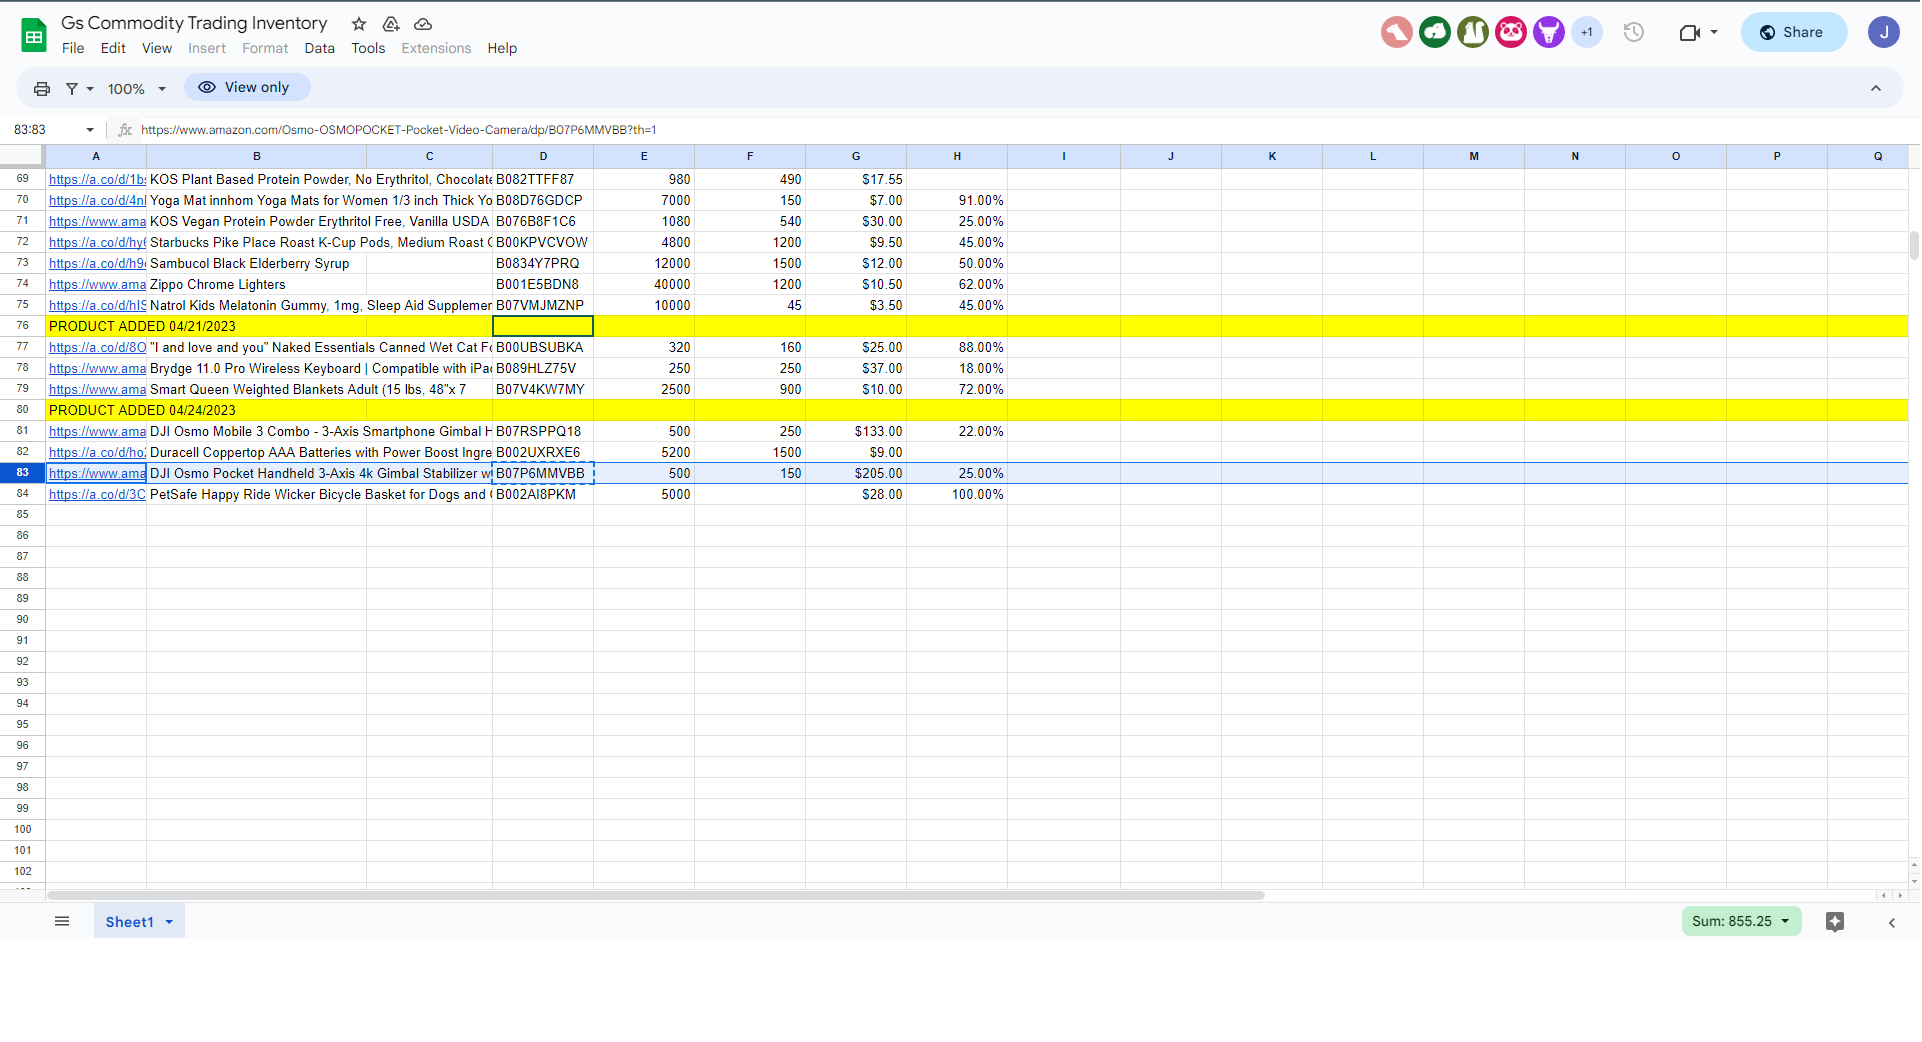Show the side panel using bottom-right chevron
Viewport: 1922px width, 1042px height.
click(1892, 923)
